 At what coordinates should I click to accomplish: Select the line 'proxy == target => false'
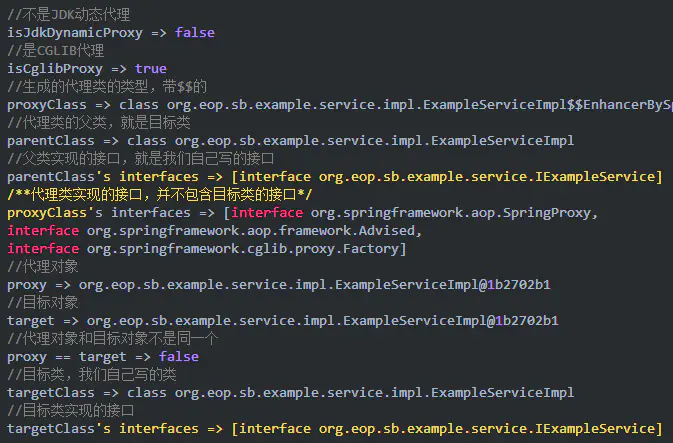point(103,357)
